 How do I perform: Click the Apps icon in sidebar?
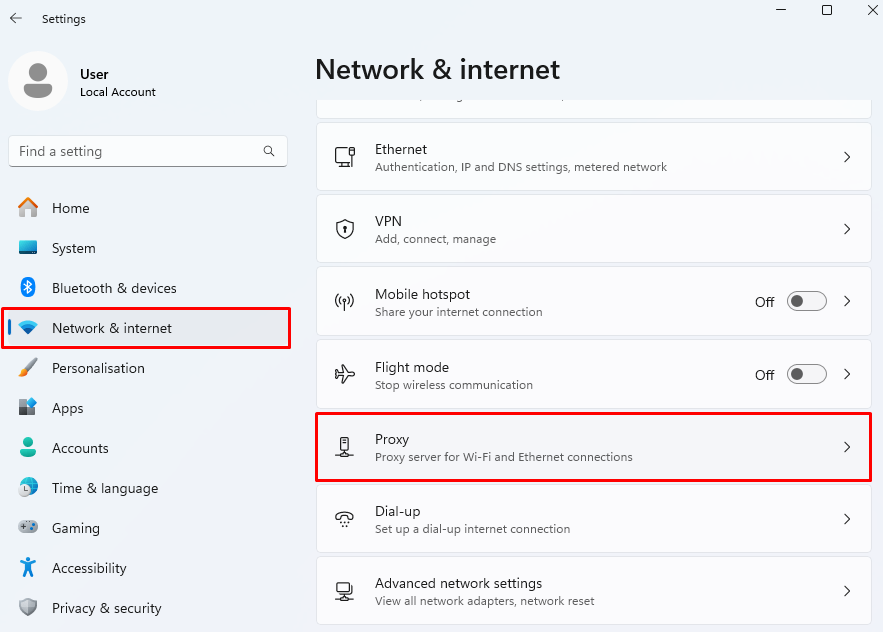[28, 408]
